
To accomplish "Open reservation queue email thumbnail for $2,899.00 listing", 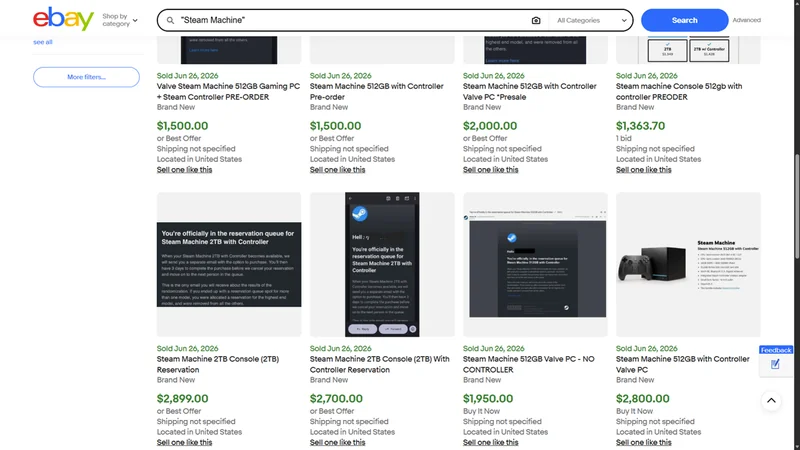I will (x=229, y=264).
